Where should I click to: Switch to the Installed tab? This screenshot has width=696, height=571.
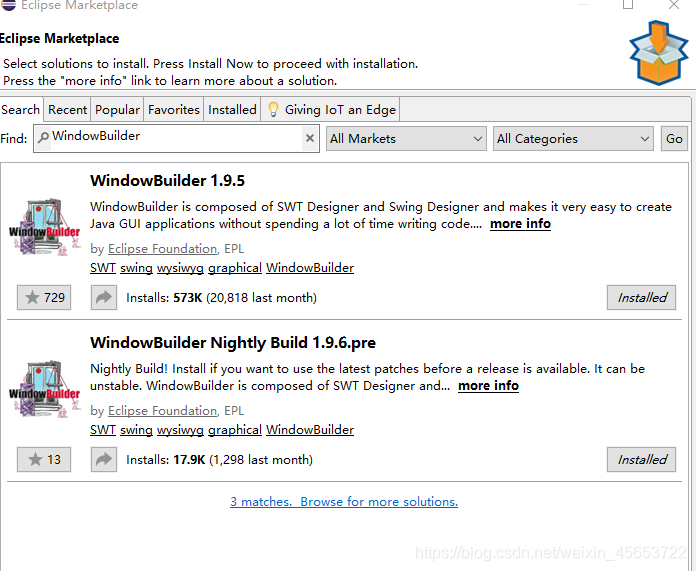232,109
